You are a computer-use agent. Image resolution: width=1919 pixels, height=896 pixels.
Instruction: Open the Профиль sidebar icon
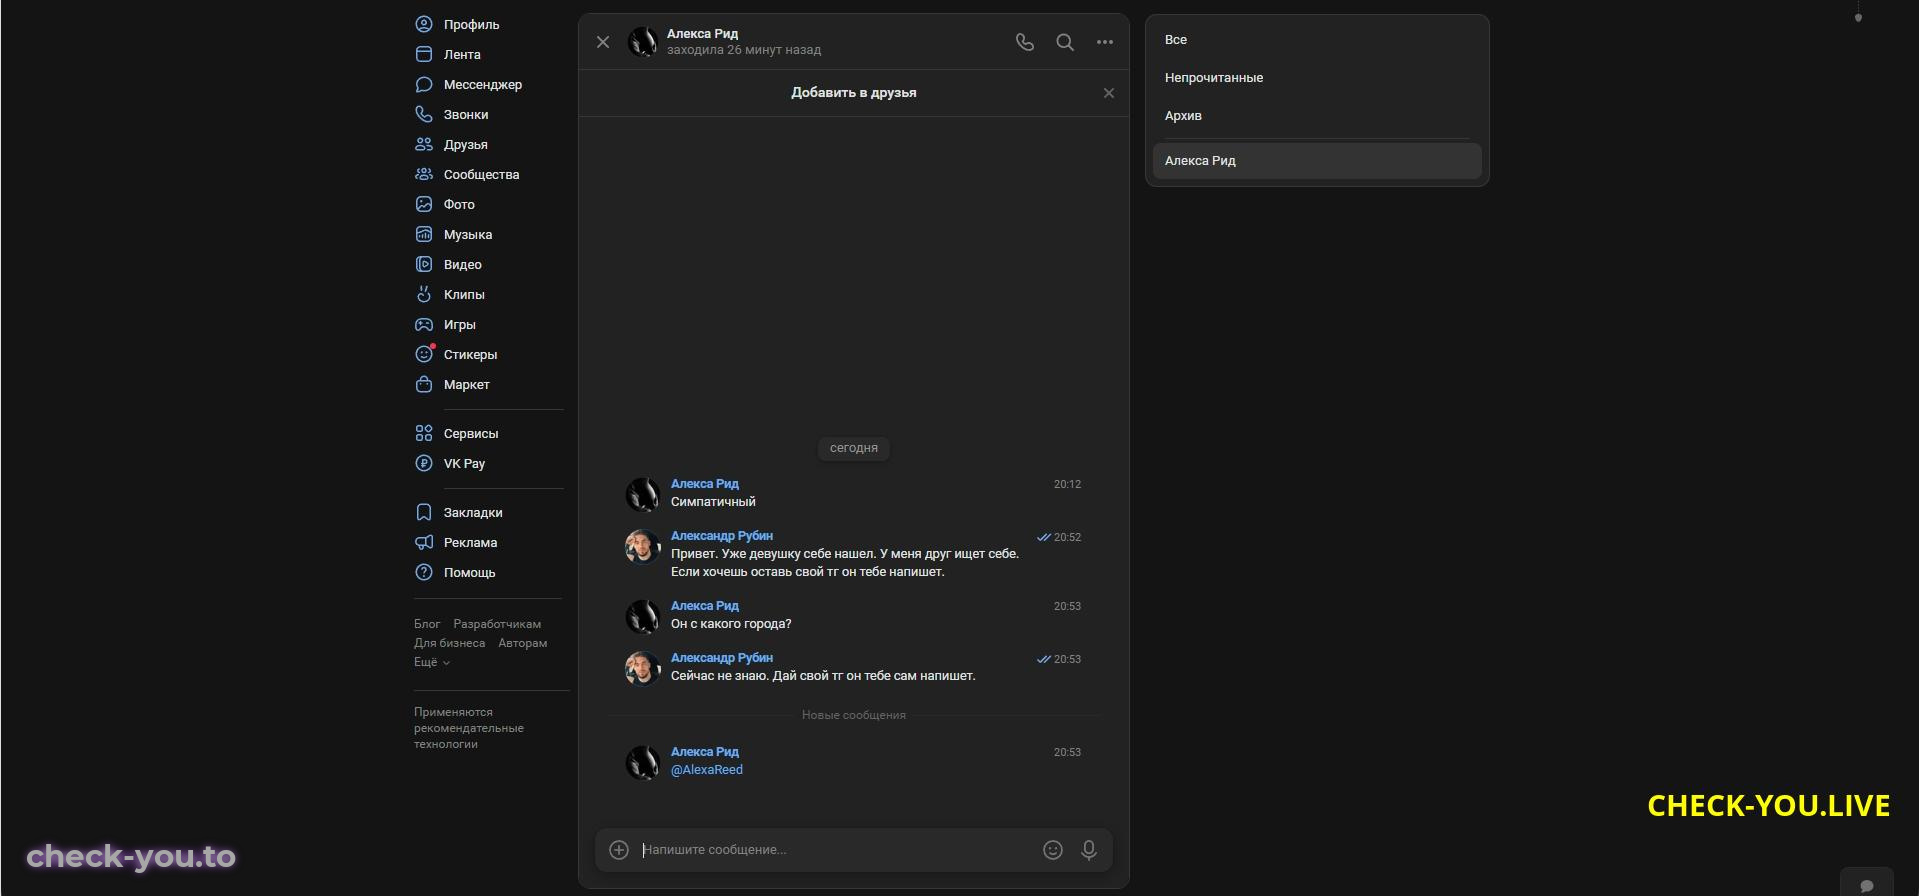424,24
